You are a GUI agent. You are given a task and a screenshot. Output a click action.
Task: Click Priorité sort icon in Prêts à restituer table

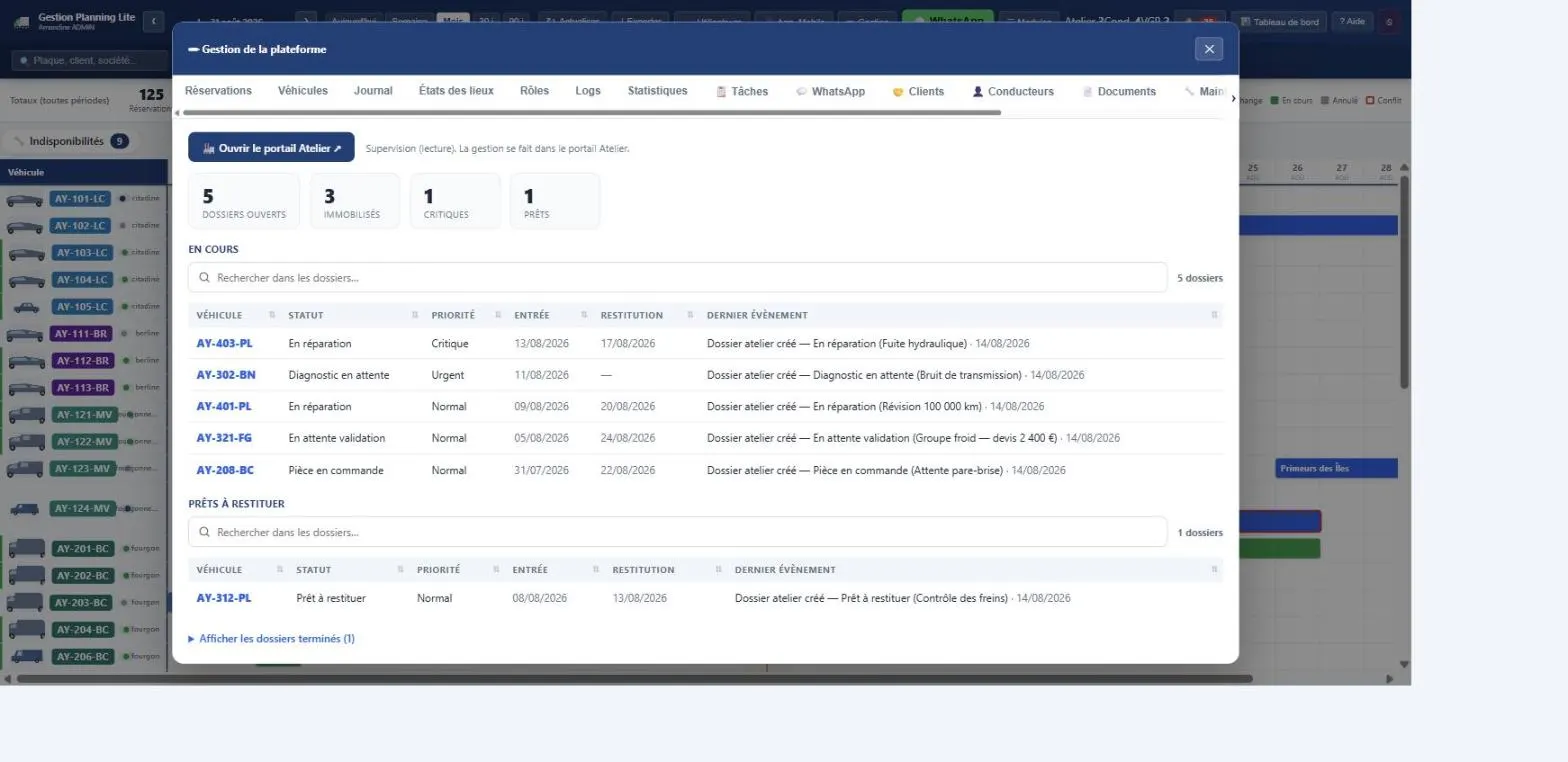coord(496,569)
